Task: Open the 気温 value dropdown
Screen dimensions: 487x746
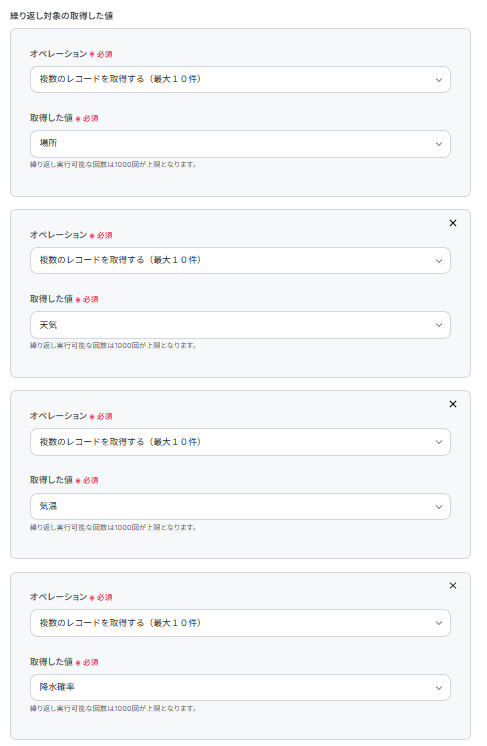Action: coord(240,506)
